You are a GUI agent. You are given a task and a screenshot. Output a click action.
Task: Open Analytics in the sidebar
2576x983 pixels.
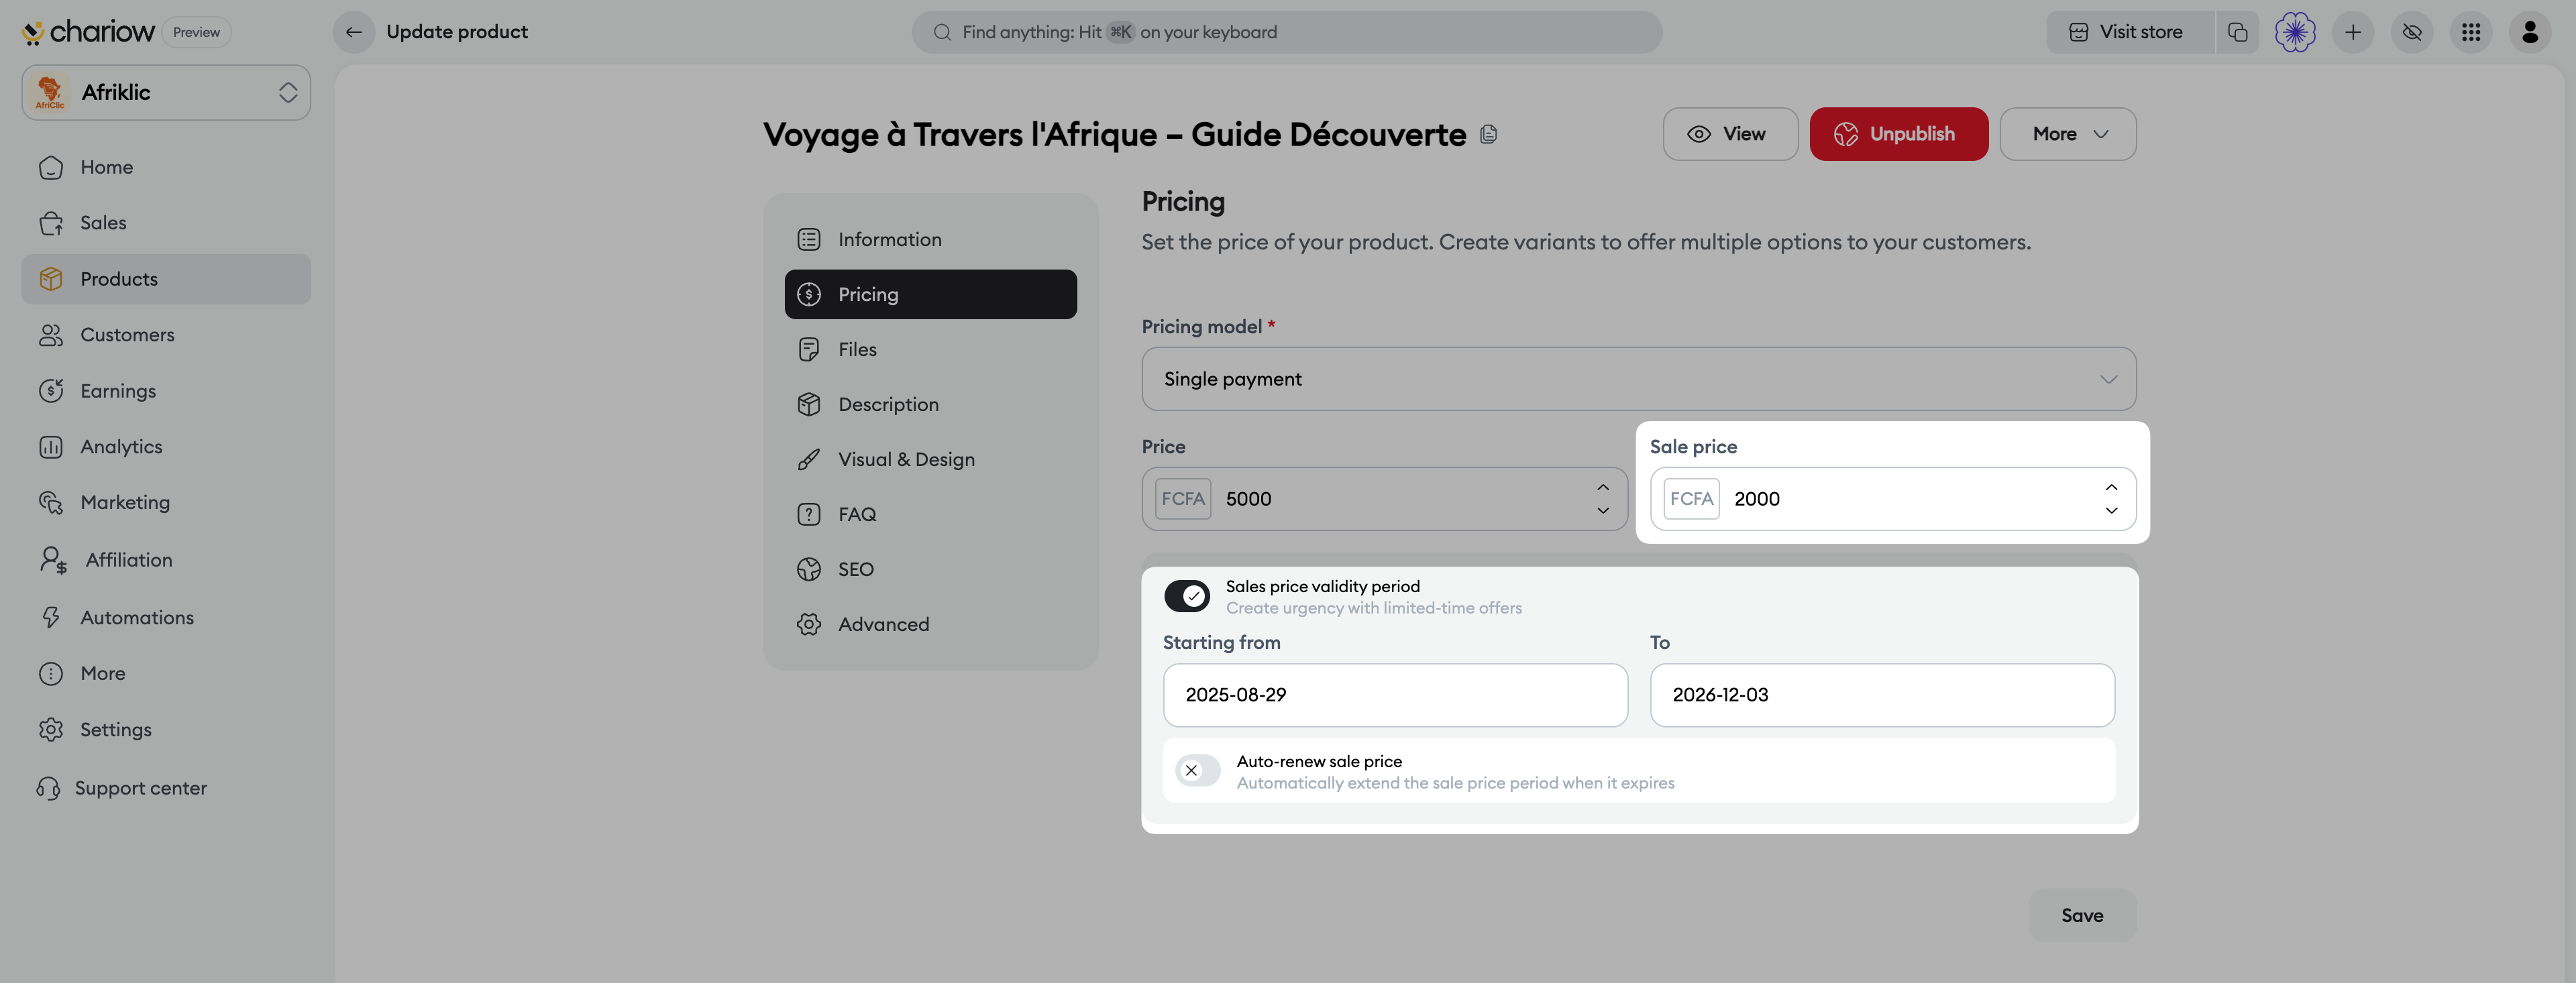coord(166,447)
